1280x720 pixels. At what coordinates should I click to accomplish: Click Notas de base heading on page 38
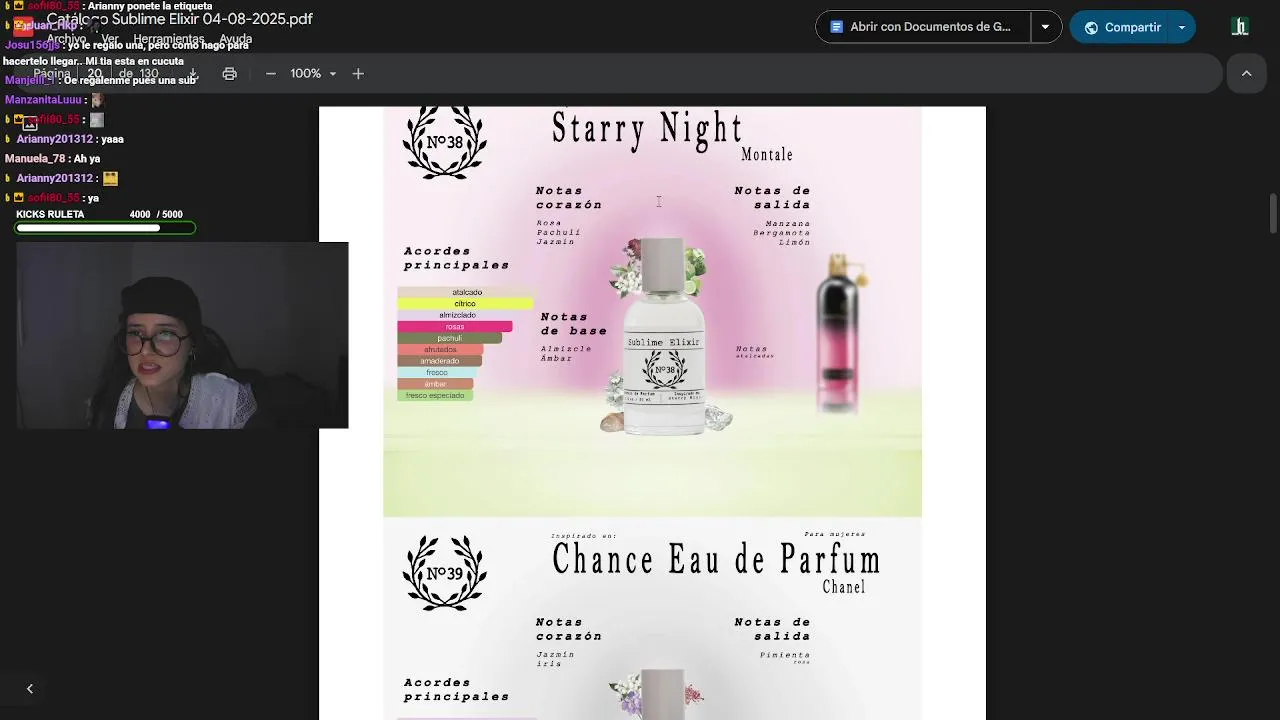(x=574, y=324)
